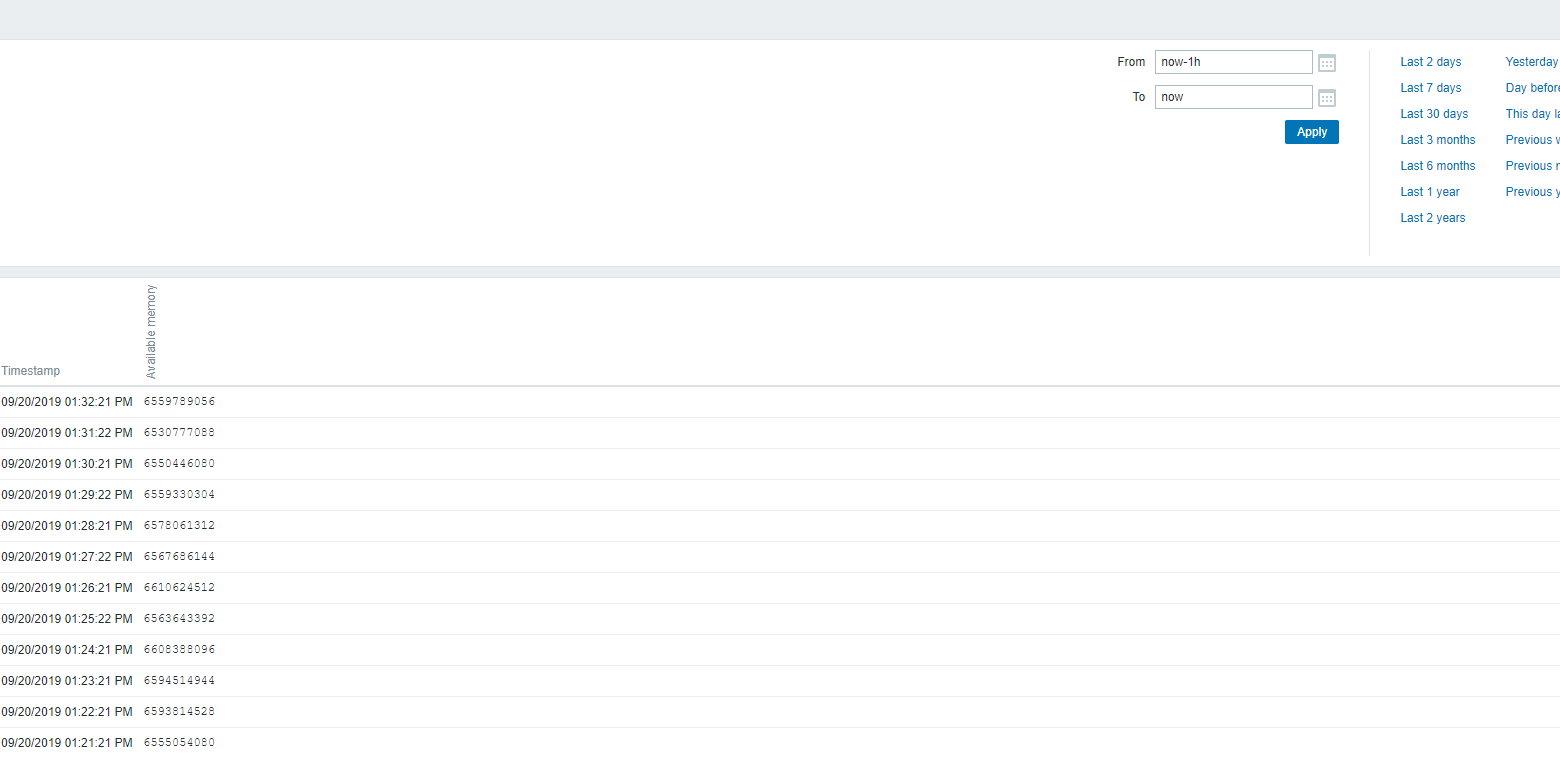Click the memory value 6610624512
Image resolution: width=1560 pixels, height=758 pixels.
click(x=179, y=588)
